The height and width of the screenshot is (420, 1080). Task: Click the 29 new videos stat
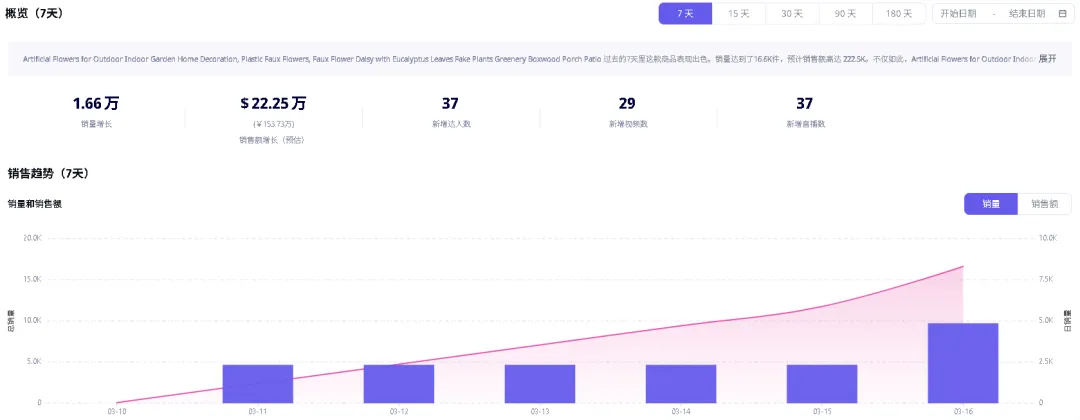[x=627, y=103]
